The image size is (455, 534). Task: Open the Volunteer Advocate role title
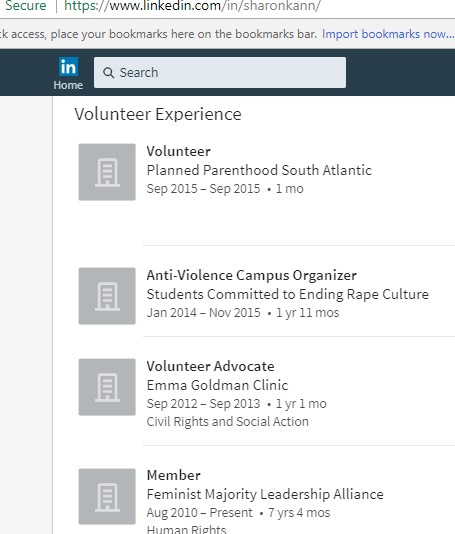click(210, 366)
